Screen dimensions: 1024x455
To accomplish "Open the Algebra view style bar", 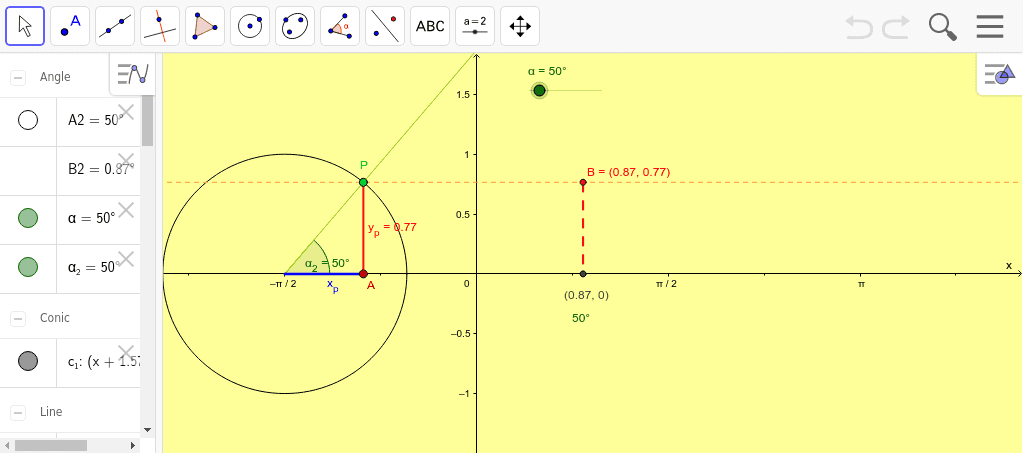I will pyautogui.click(x=133, y=74).
